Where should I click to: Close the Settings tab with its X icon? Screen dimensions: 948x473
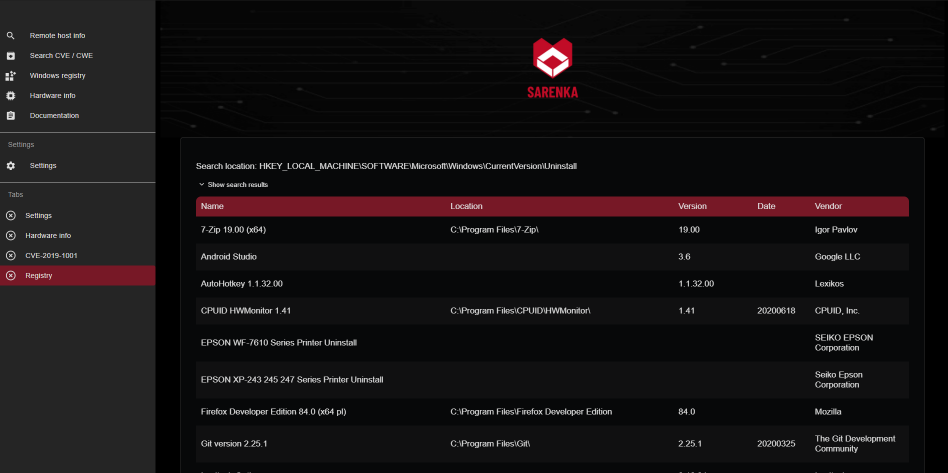(10, 215)
